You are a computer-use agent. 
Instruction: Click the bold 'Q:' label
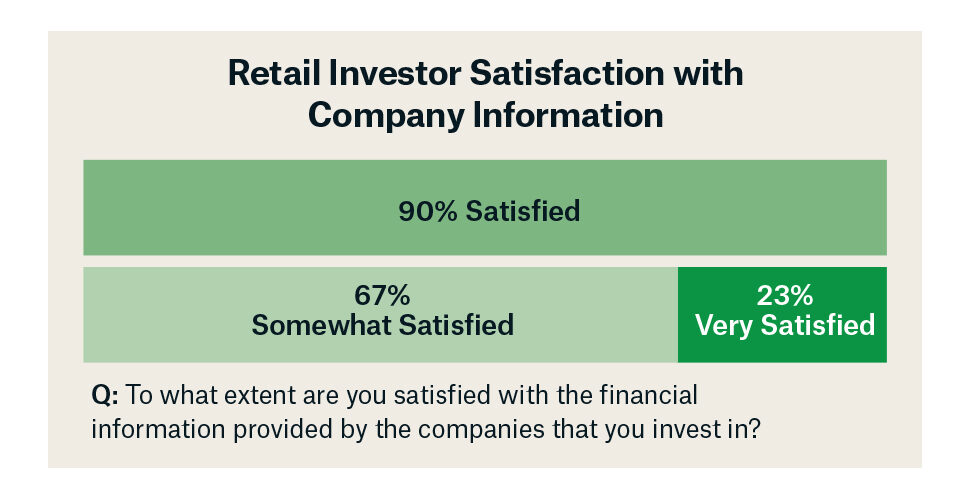point(105,396)
